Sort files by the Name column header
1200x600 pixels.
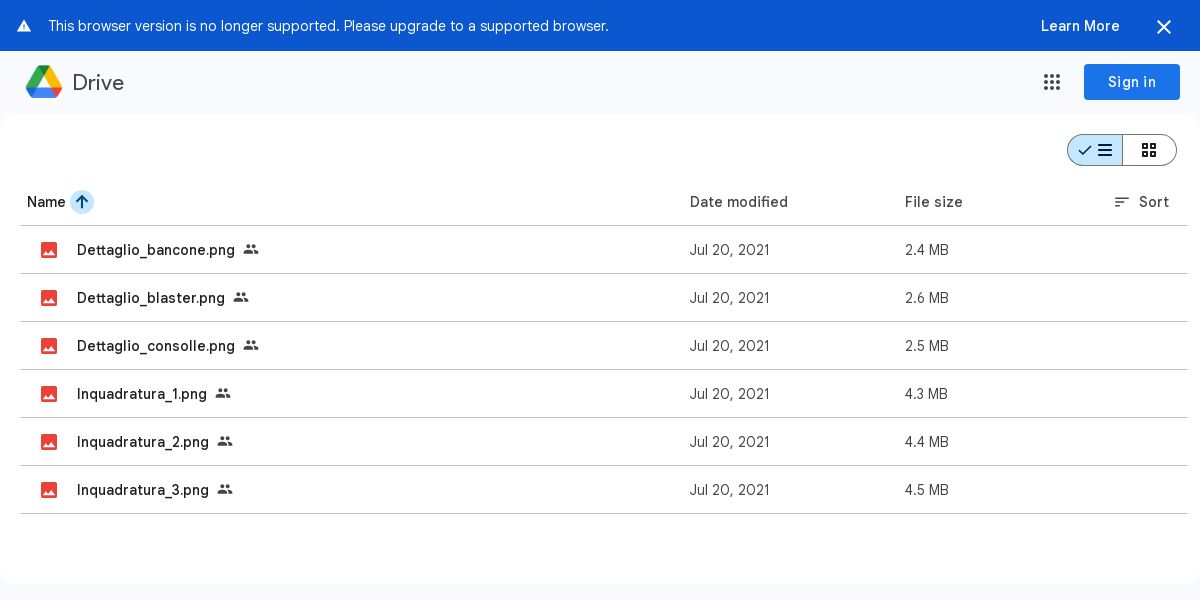coord(46,202)
